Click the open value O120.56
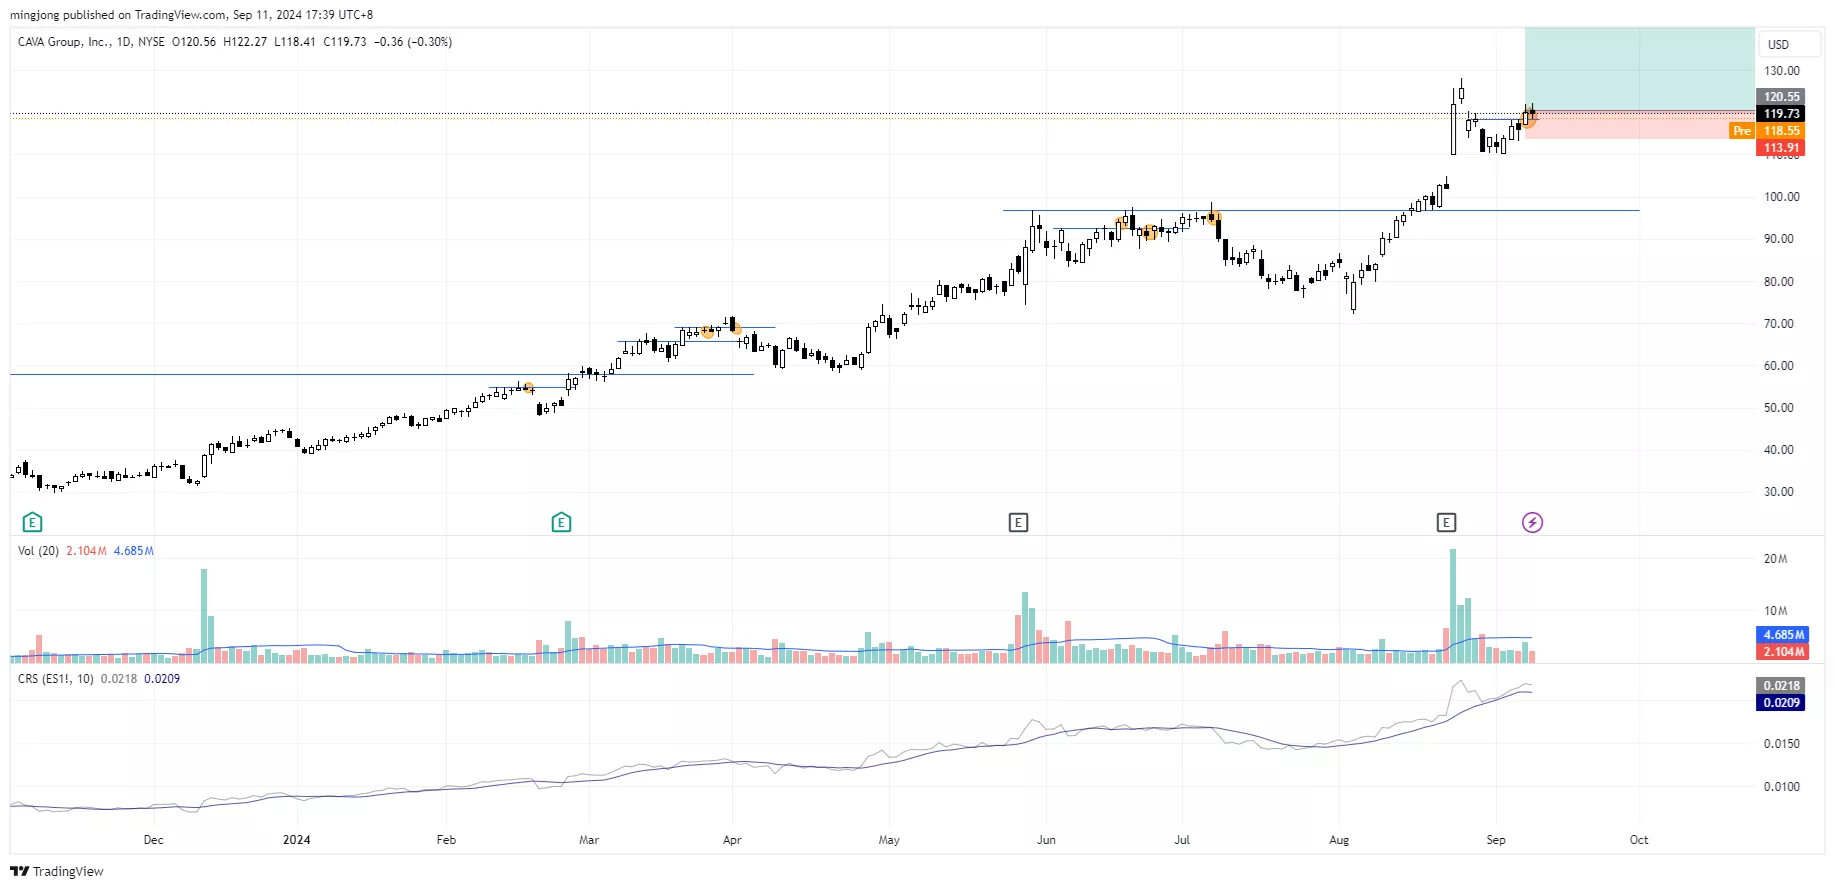Viewport: 1835px width, 889px height. tap(194, 42)
